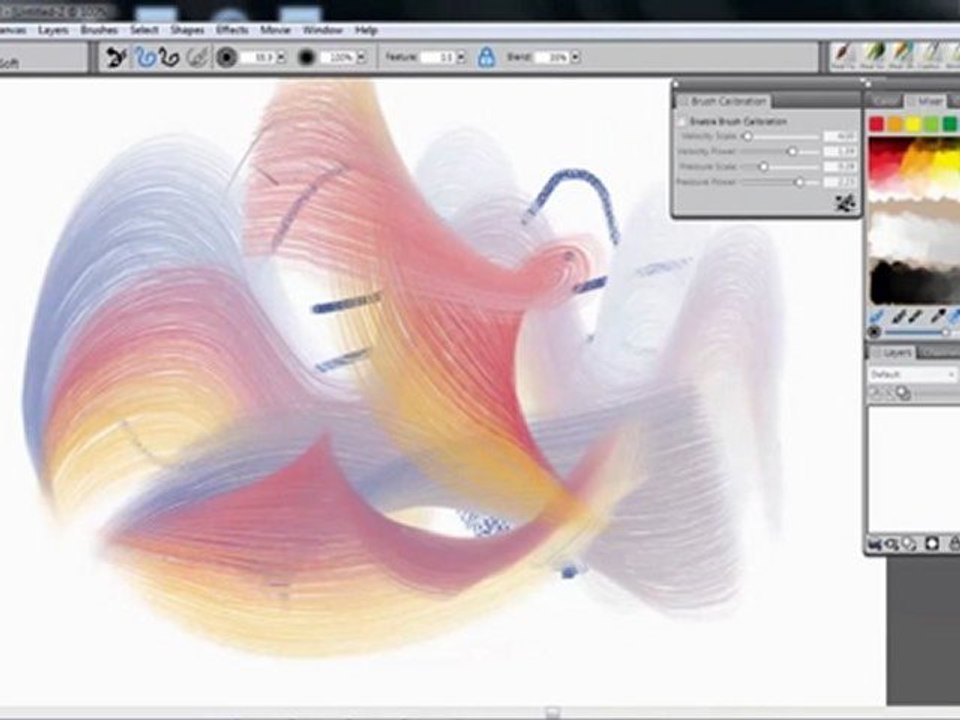Open the Opacity percentage dropdown arrow
960x720 pixels.
click(x=361, y=58)
